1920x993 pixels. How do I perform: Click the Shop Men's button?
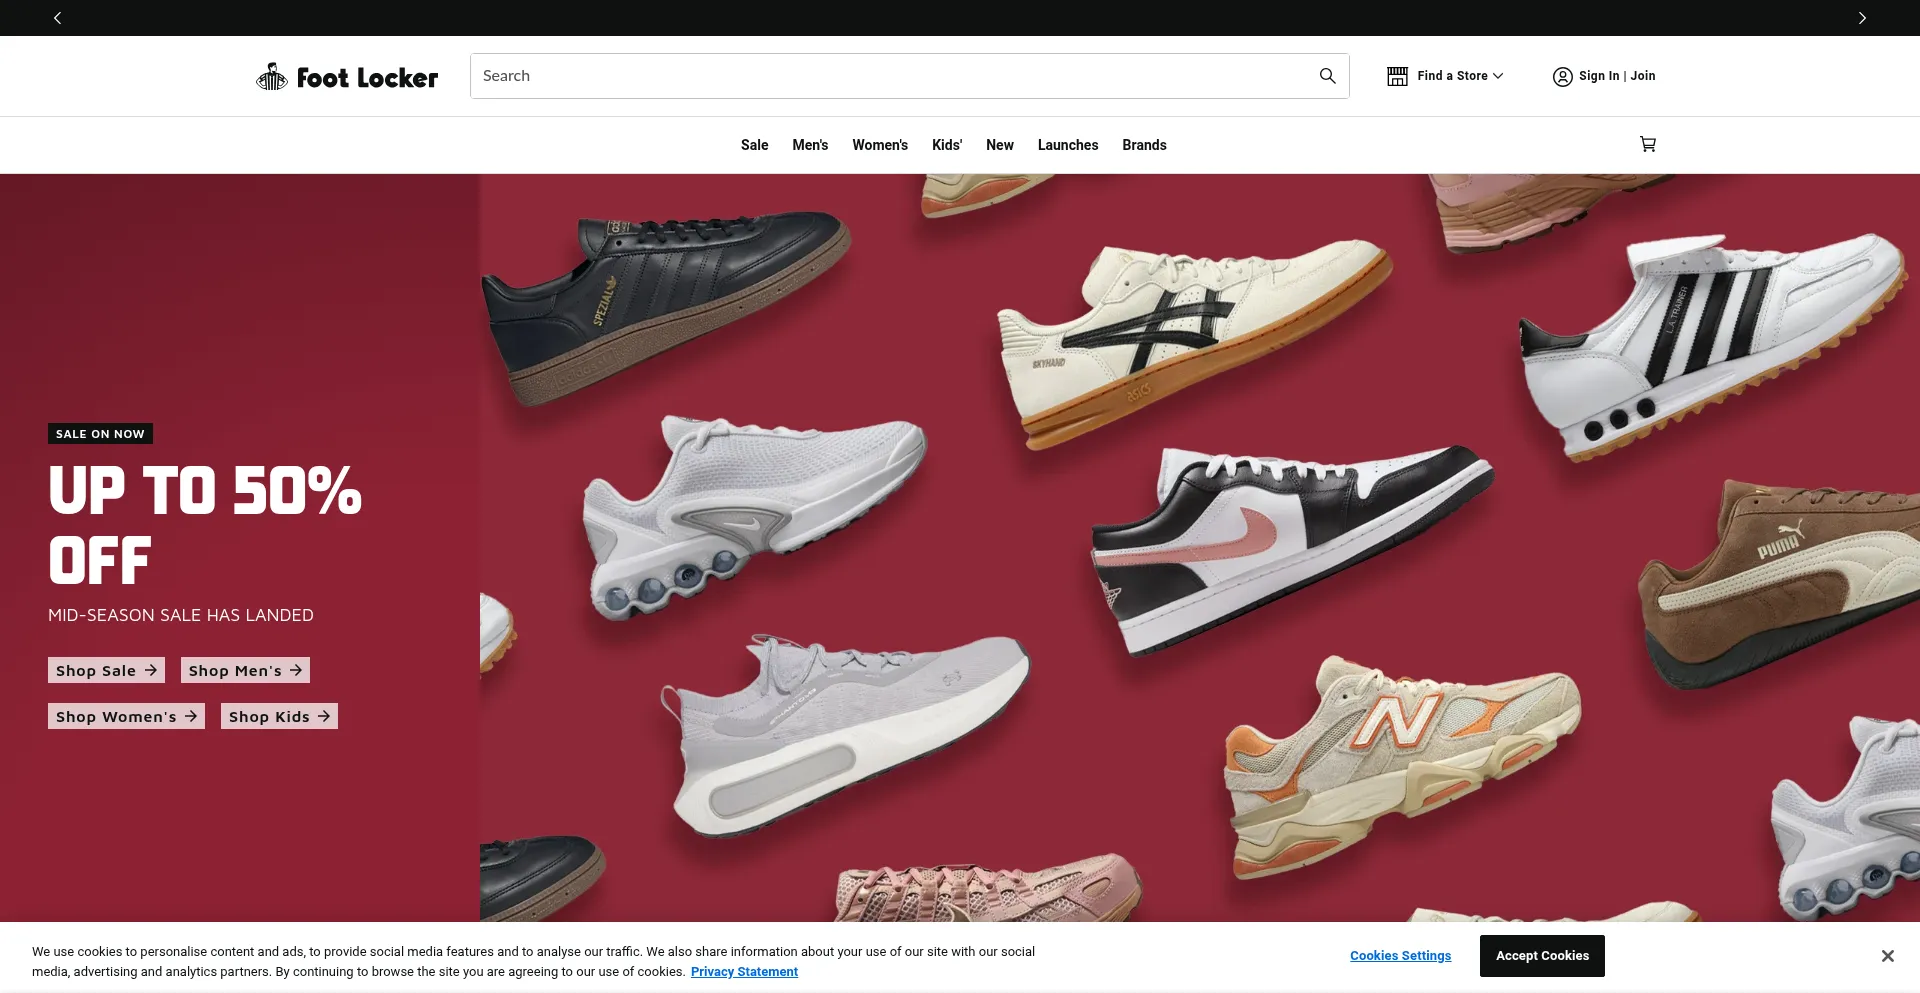click(x=245, y=670)
